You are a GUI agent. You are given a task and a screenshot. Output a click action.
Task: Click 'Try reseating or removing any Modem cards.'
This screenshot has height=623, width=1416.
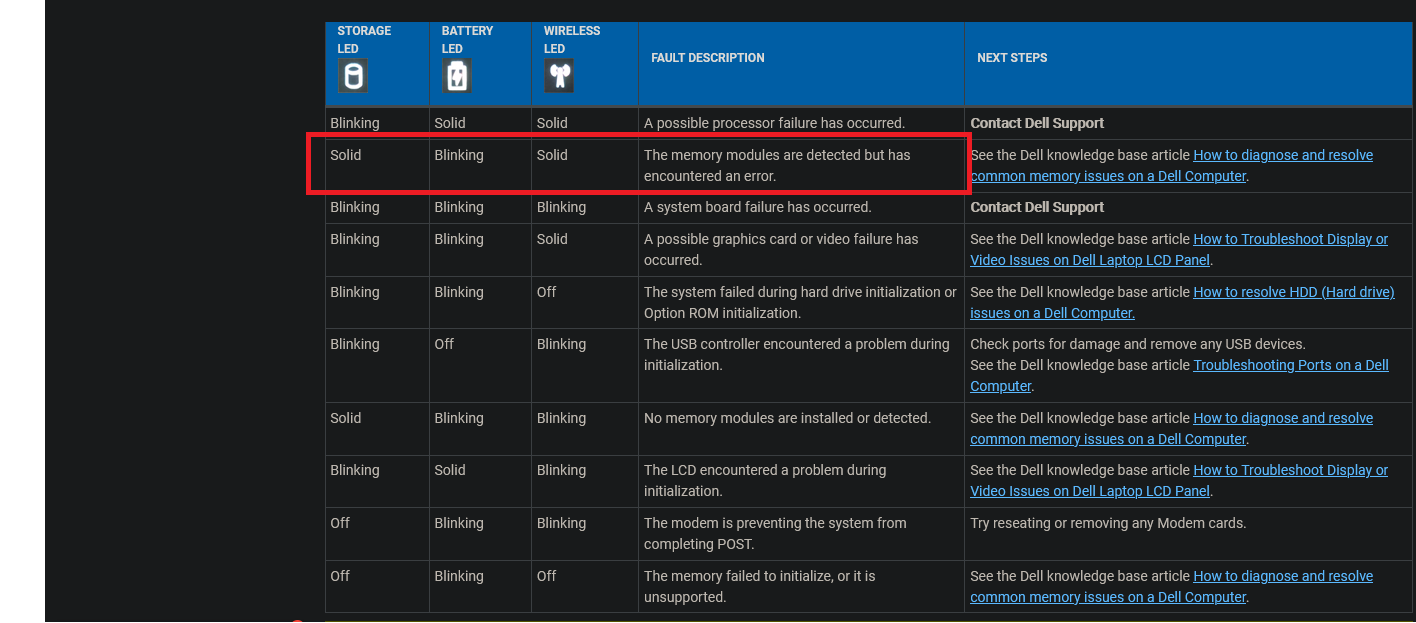pos(1108,523)
